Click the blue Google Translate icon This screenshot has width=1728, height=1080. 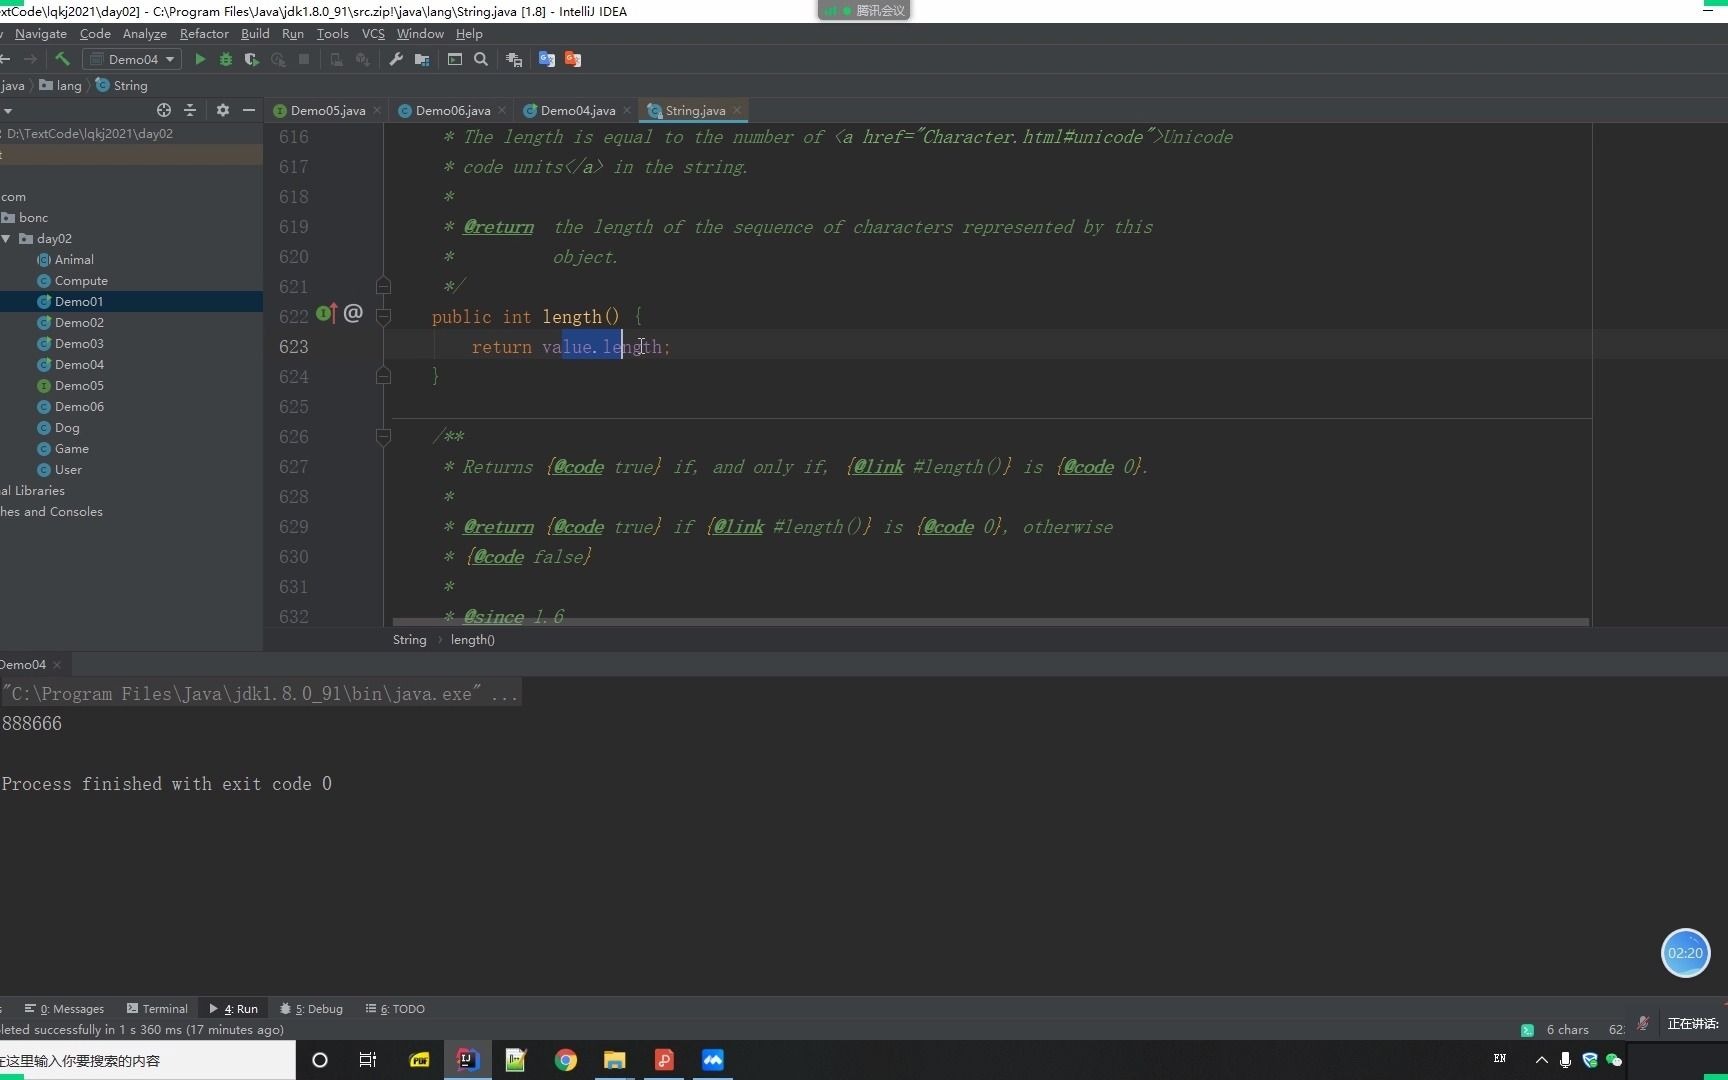tap(547, 59)
